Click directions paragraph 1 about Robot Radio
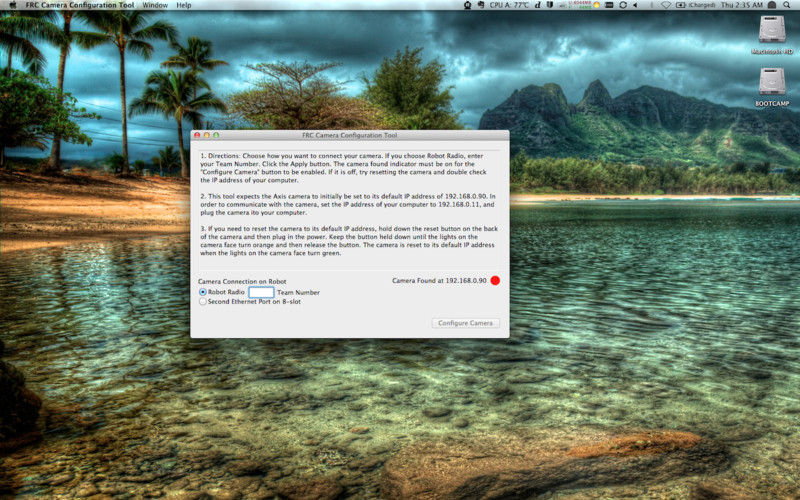This screenshot has width=800, height=500. click(x=343, y=168)
